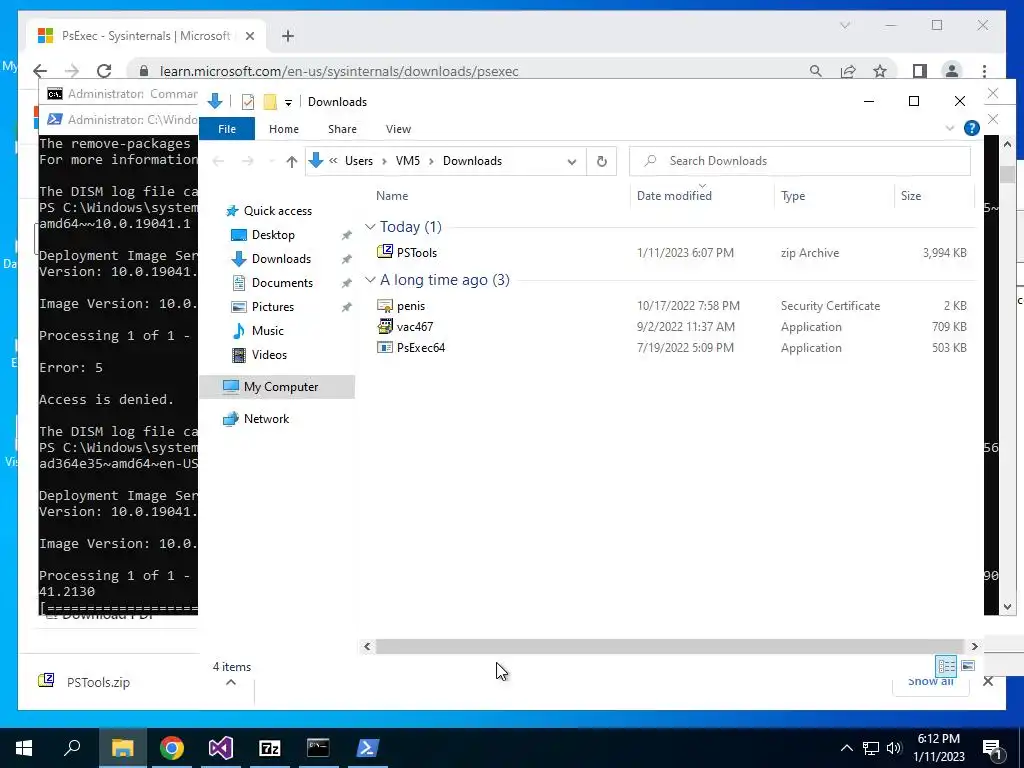
Task: Close the PsExec Sysinternals tab
Action: click(249, 36)
